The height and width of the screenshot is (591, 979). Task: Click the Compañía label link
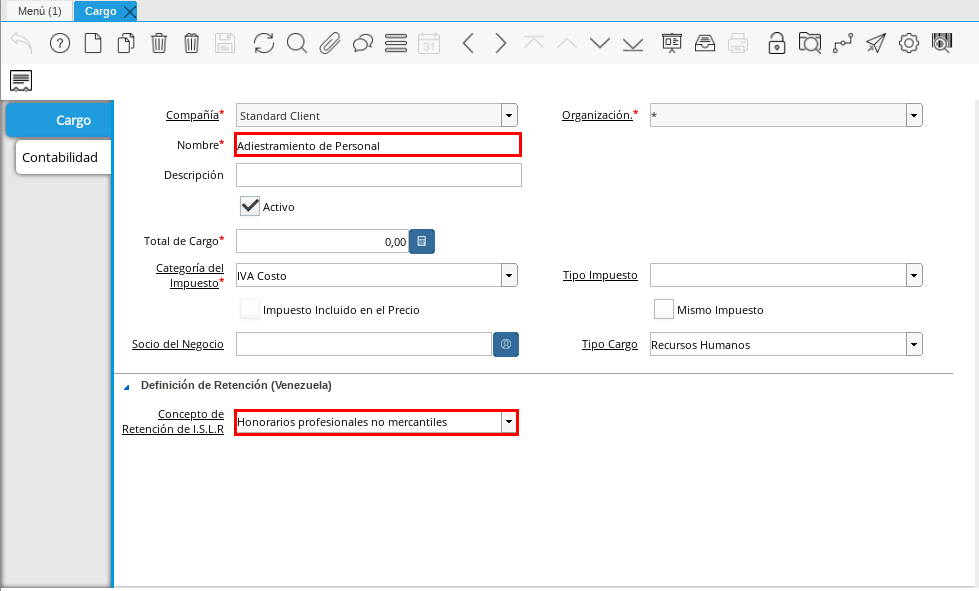coord(192,115)
